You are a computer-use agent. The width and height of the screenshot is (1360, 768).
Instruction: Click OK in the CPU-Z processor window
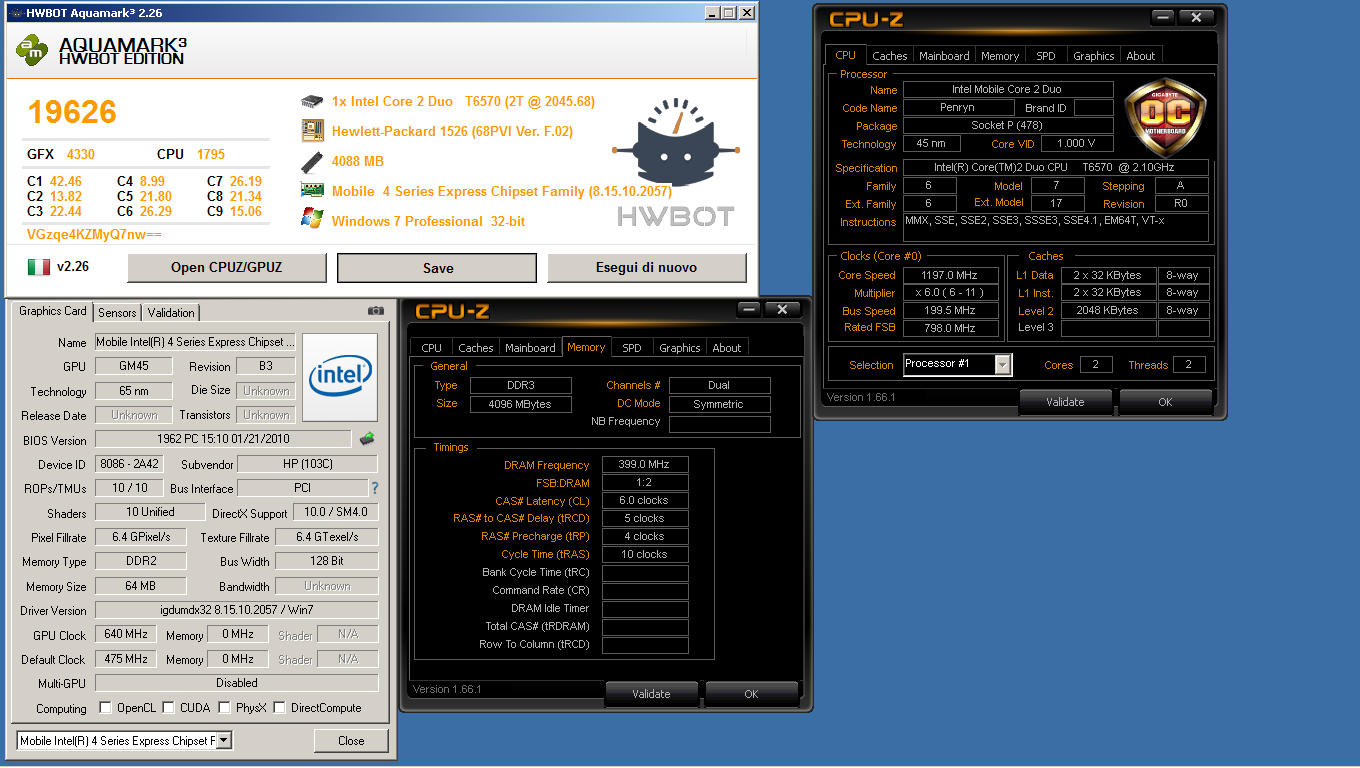(1165, 402)
